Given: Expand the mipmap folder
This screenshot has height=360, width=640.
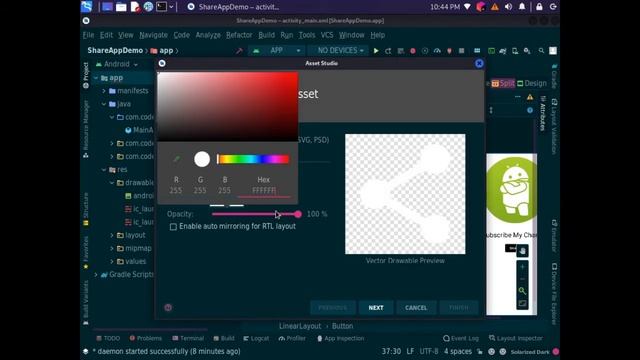Looking at the screenshot, I should tap(112, 249).
